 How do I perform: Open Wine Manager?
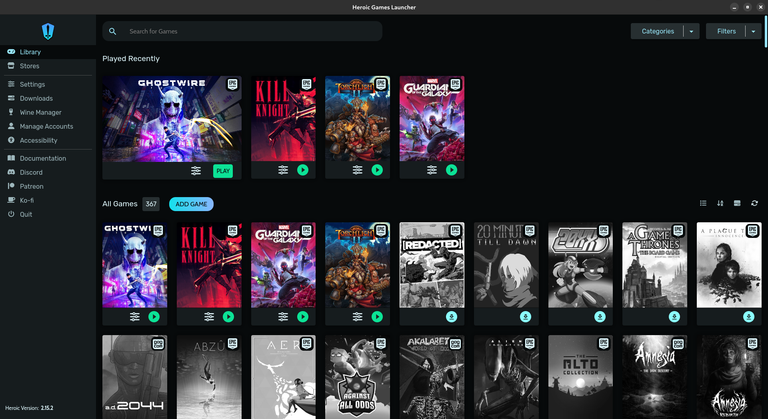point(48,112)
